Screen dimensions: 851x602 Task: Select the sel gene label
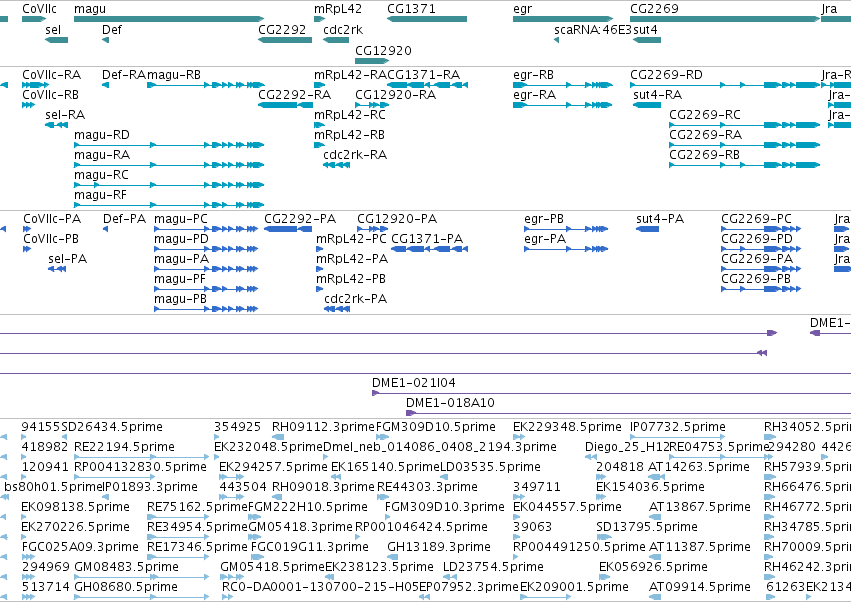(x=53, y=30)
